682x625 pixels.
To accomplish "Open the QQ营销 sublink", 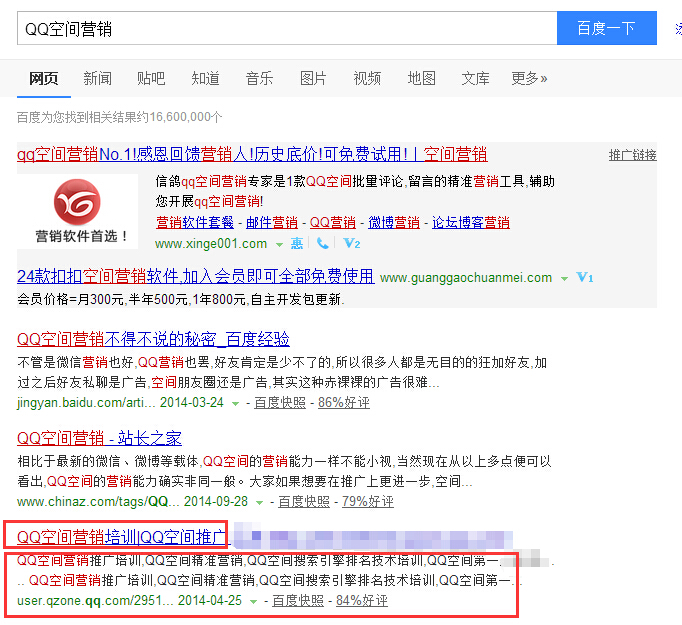I will (x=333, y=223).
